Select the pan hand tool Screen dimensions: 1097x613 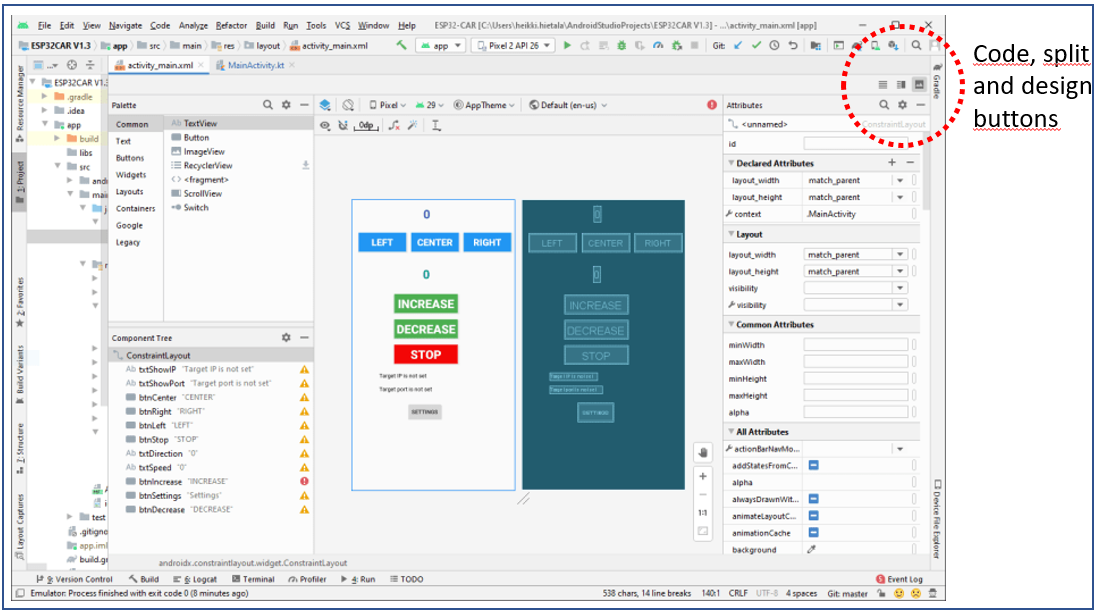tap(703, 452)
